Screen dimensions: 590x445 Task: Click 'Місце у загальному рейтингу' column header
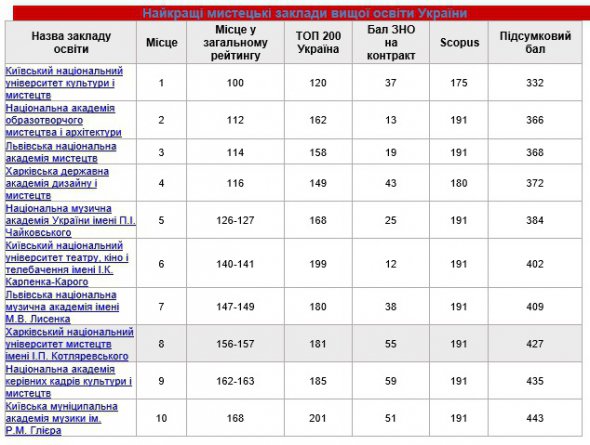(235, 42)
